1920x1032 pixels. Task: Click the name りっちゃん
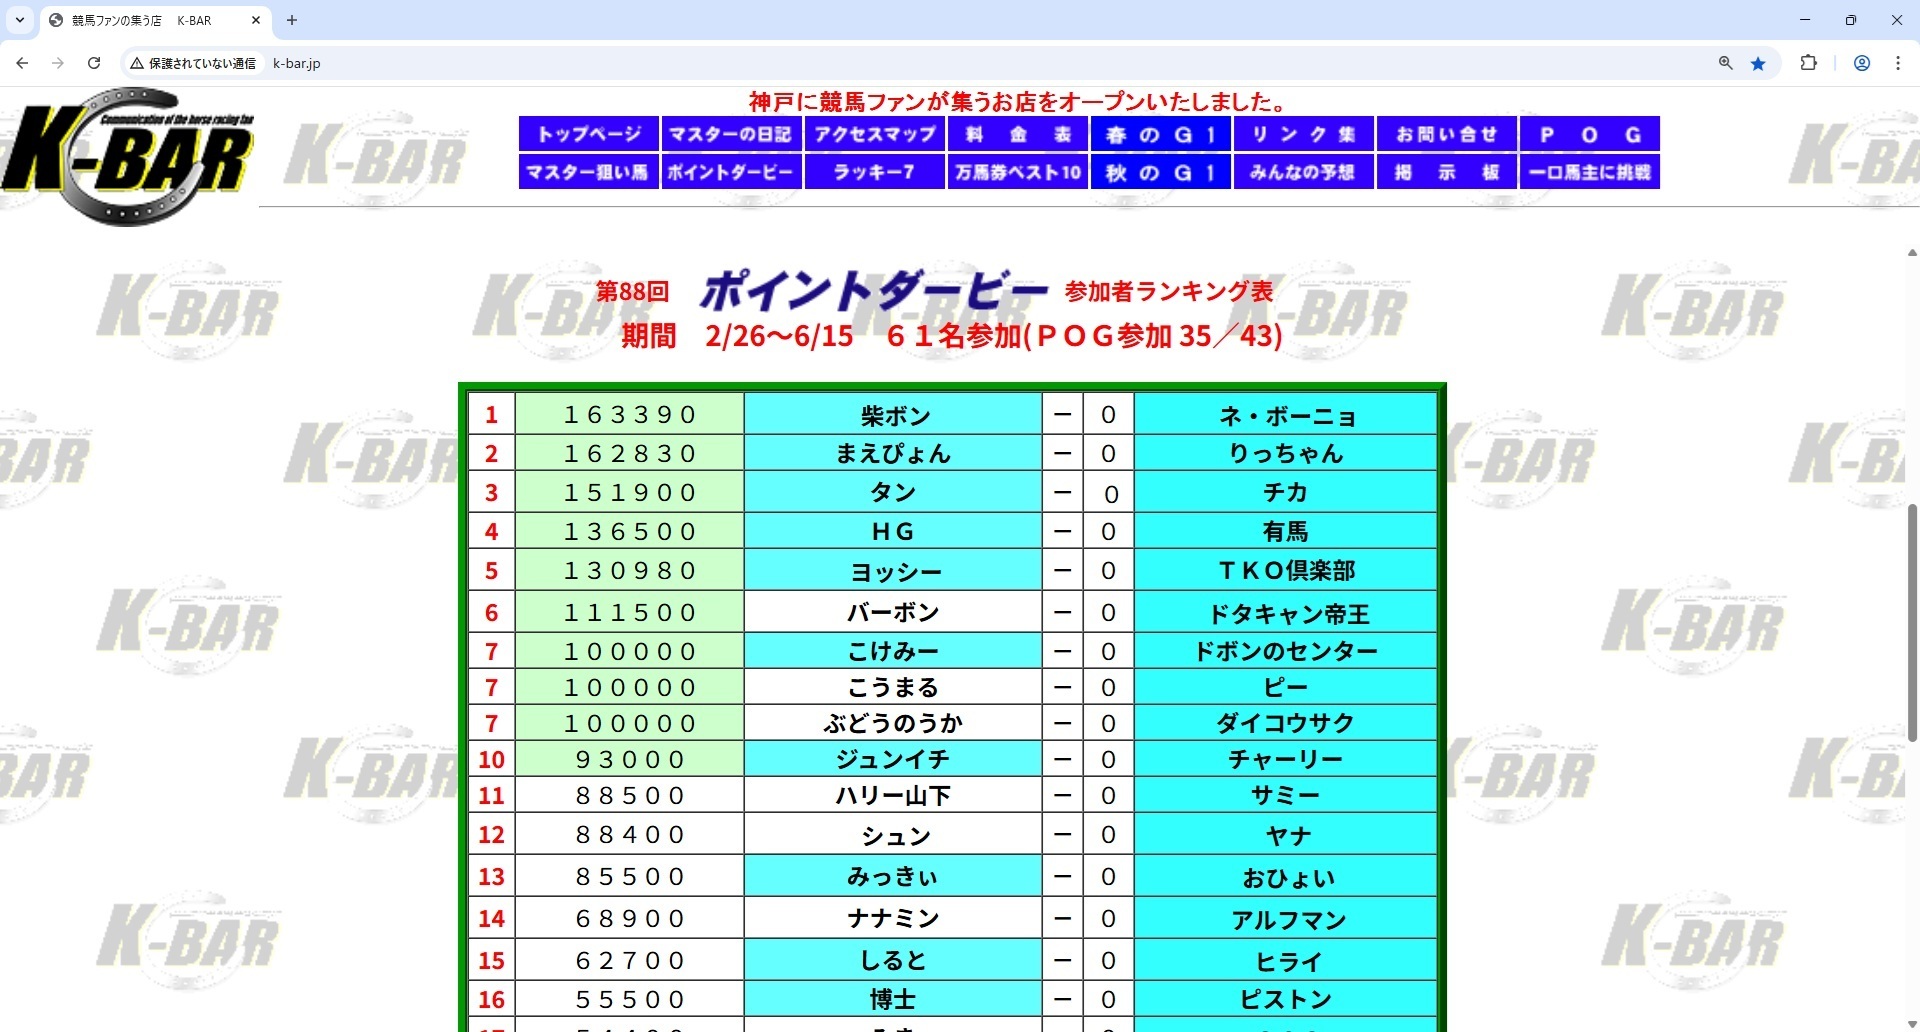point(1286,453)
